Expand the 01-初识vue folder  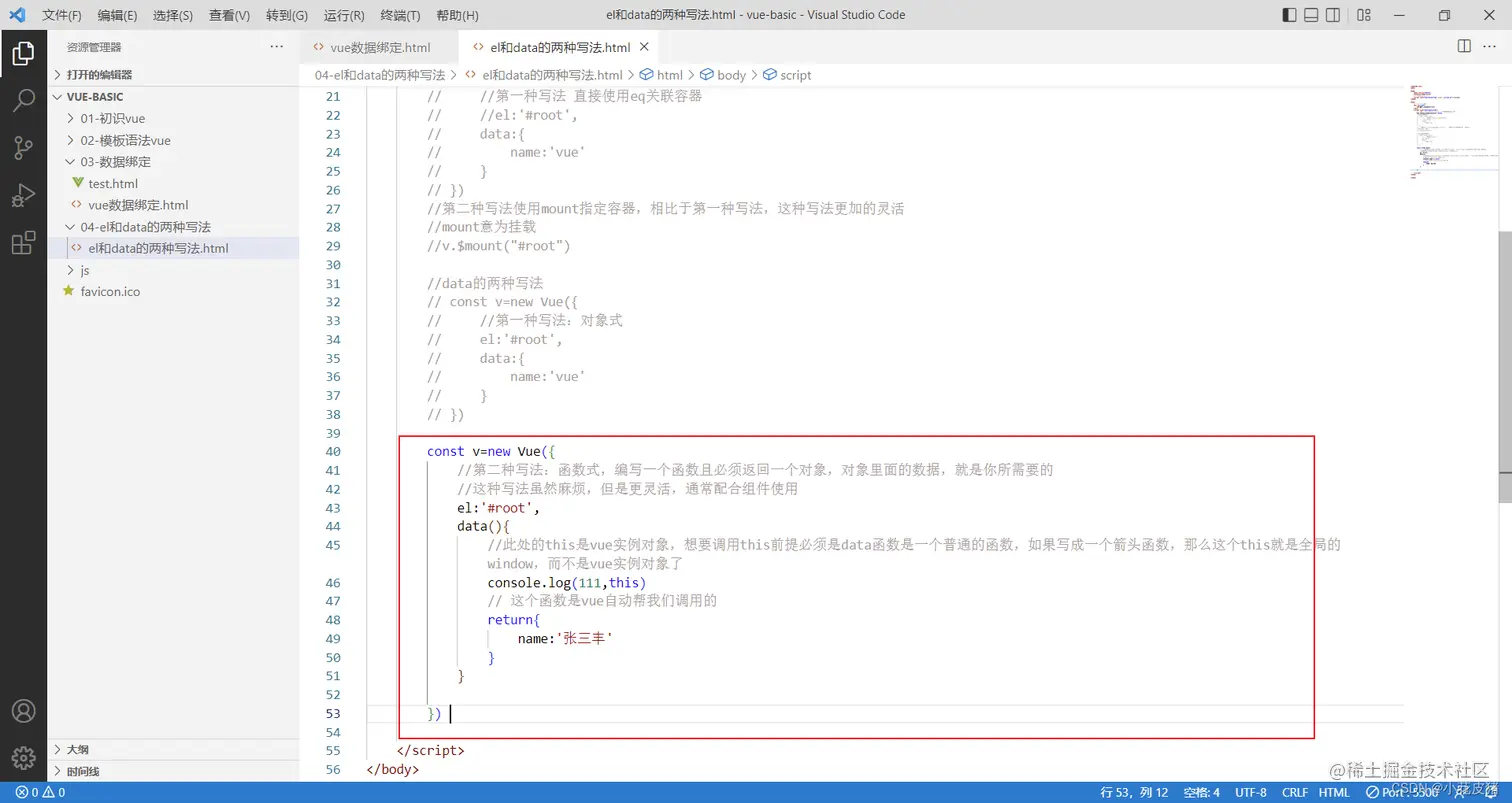click(173, 118)
